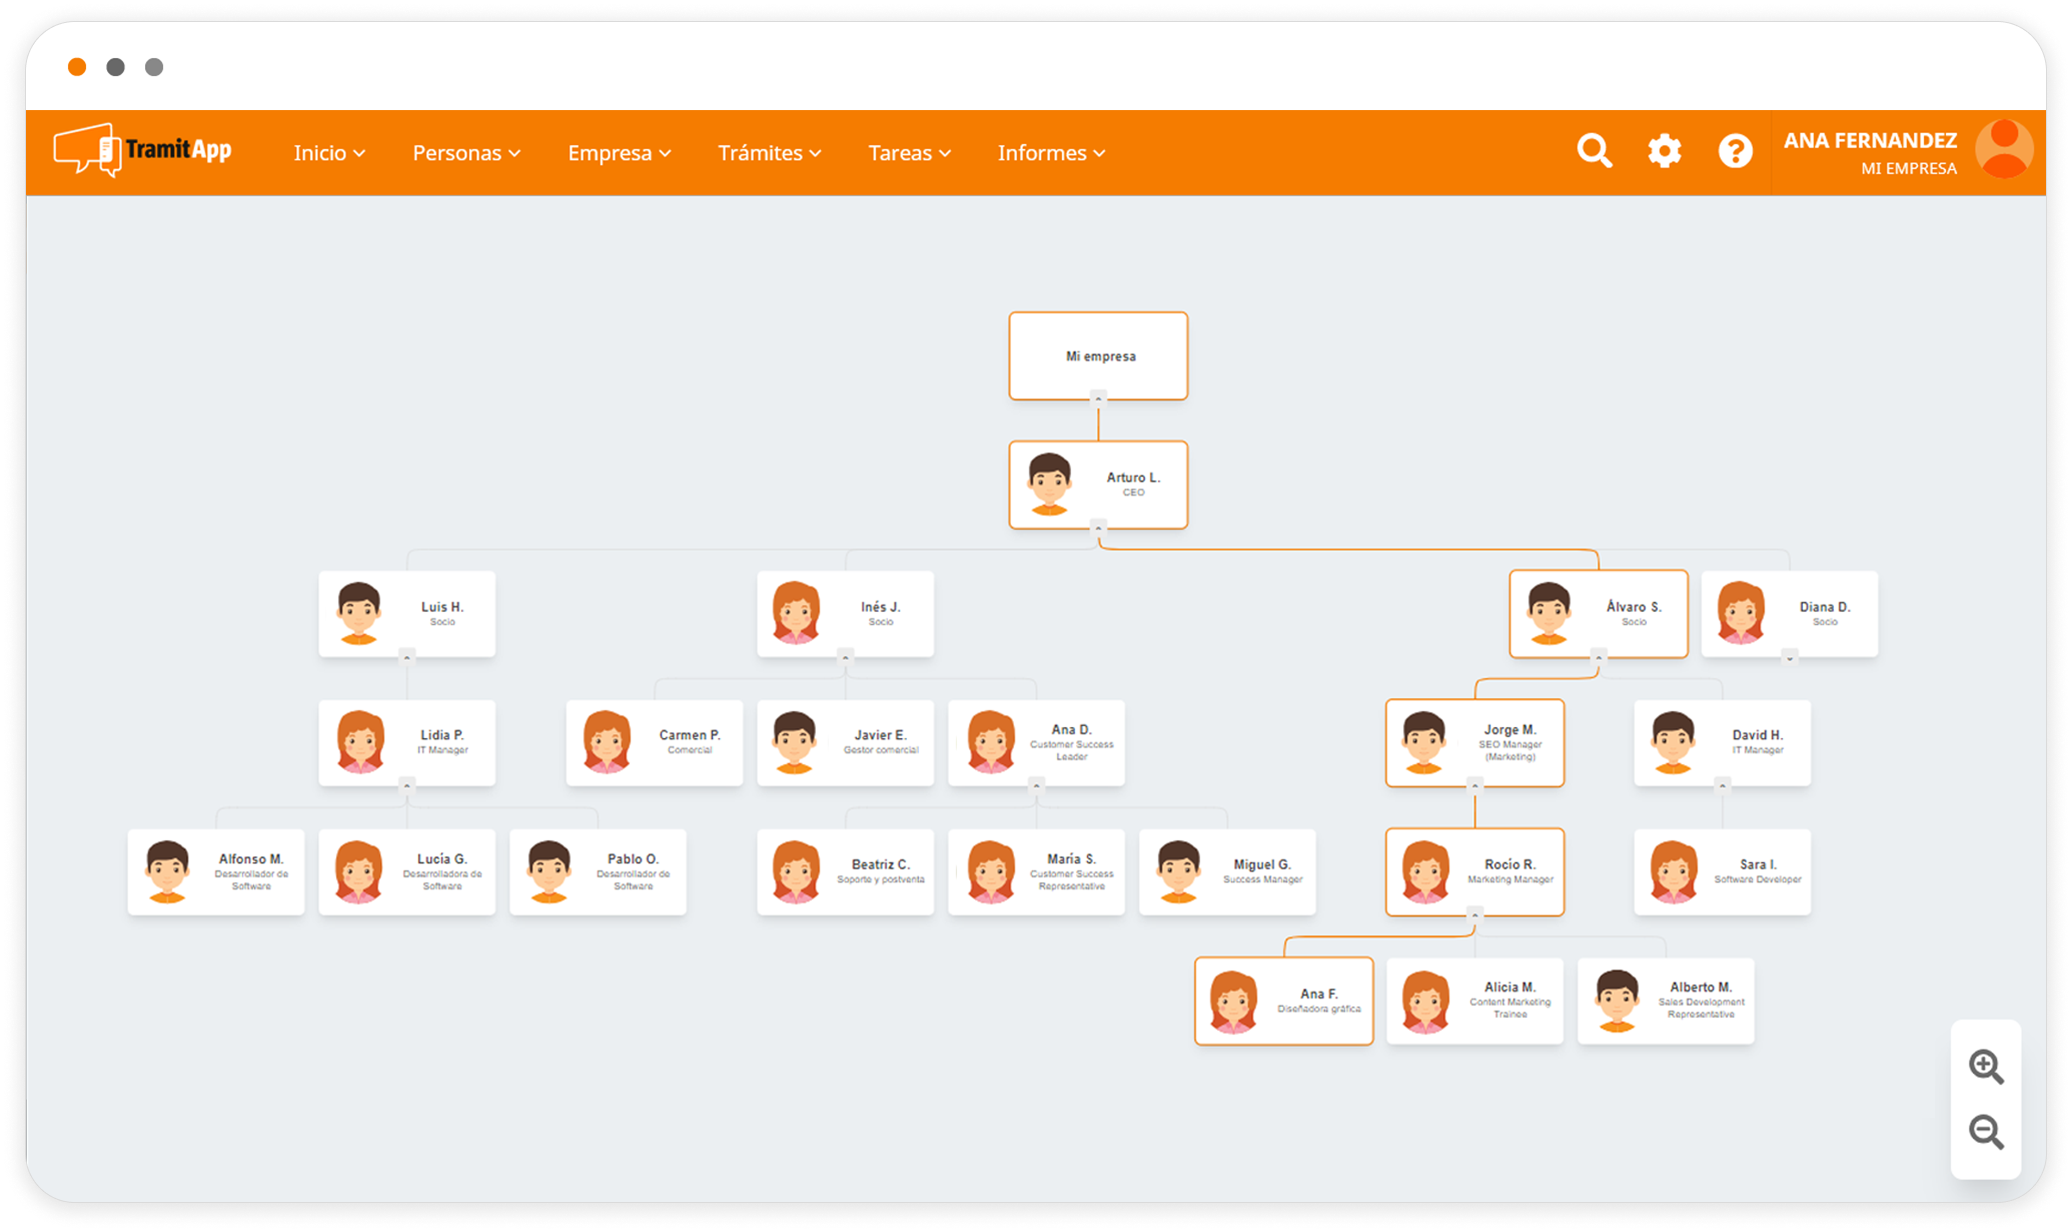Click the search magnifier icon
This screenshot has height=1232, width=2072.
[x=1594, y=151]
